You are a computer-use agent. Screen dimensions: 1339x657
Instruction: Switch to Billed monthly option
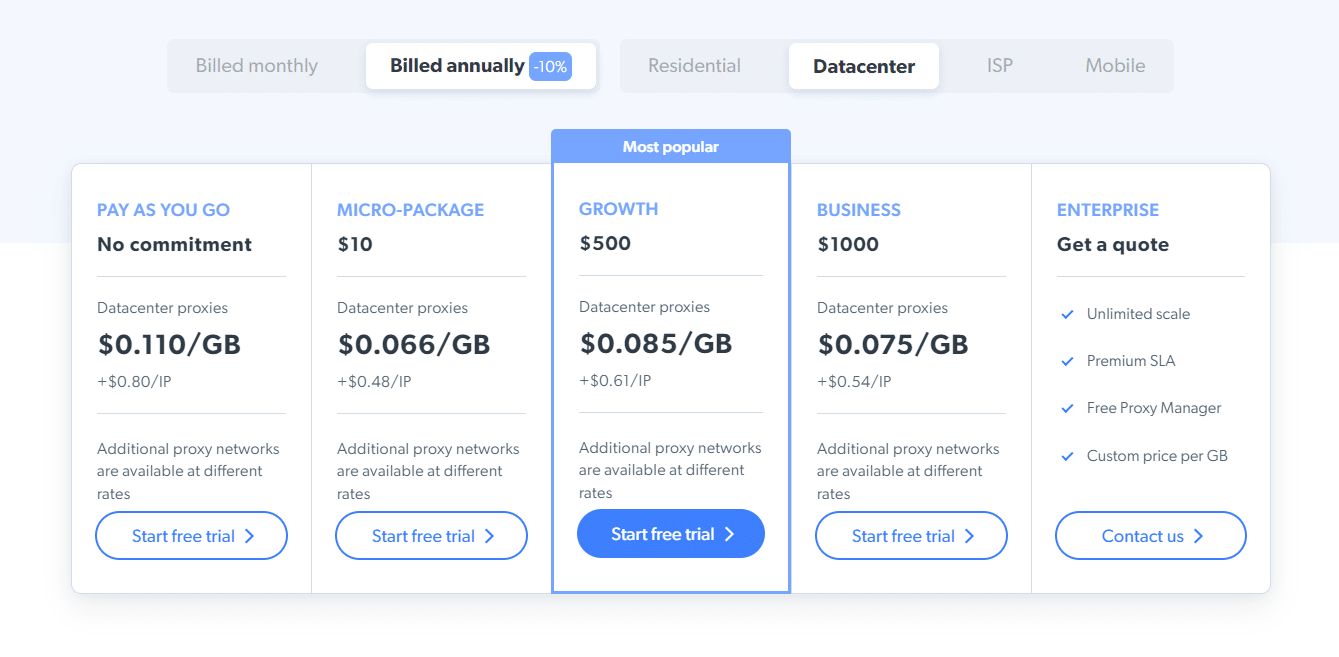click(257, 66)
